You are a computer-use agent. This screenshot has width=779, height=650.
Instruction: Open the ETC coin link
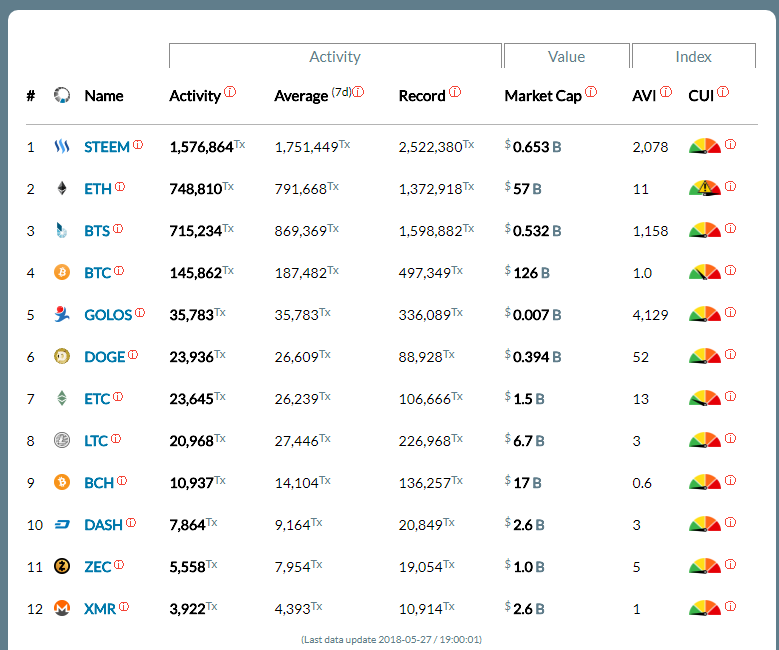[97, 399]
